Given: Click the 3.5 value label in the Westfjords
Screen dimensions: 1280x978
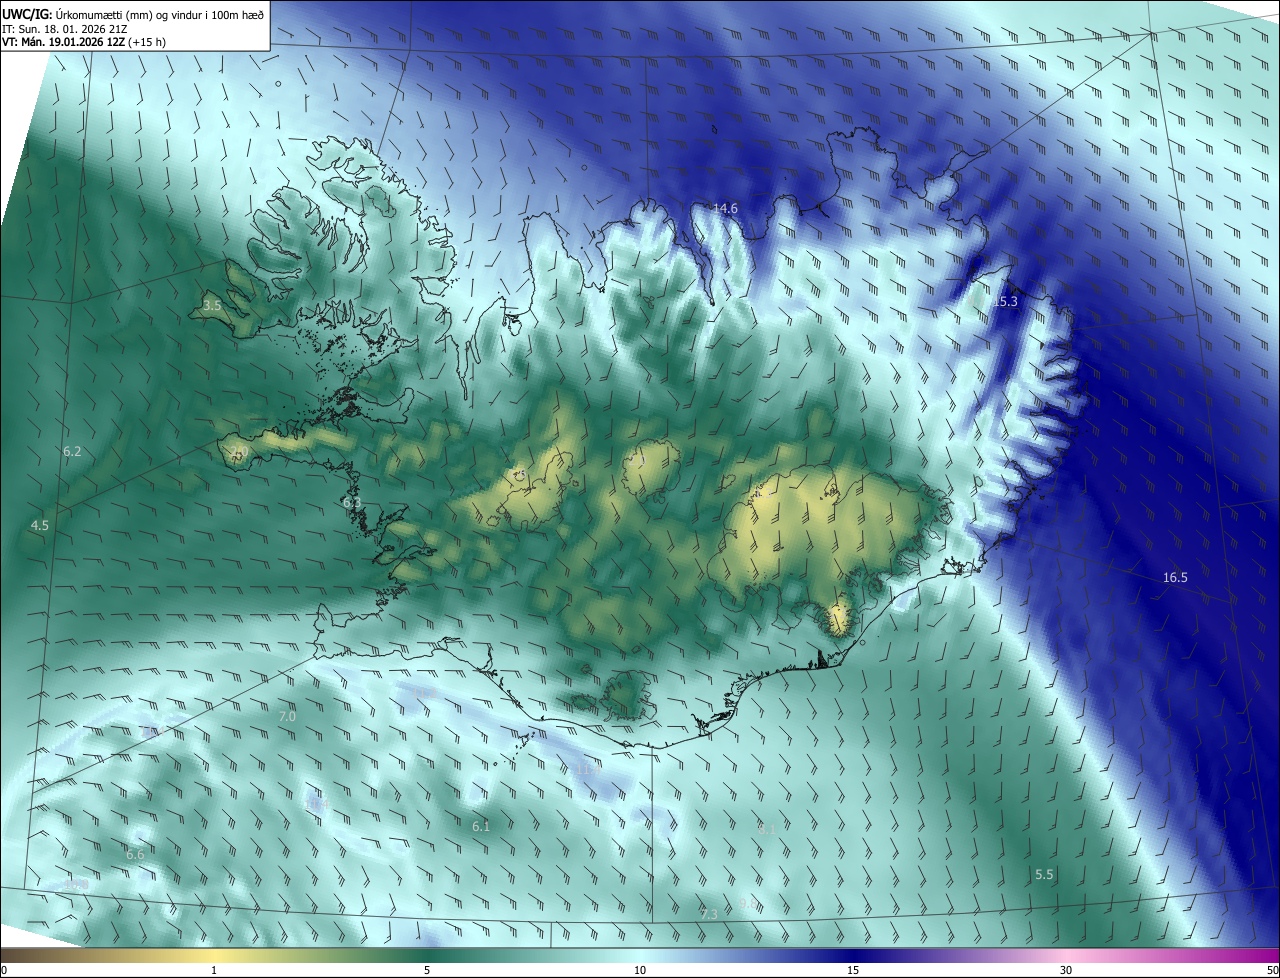Looking at the screenshot, I should click(211, 306).
